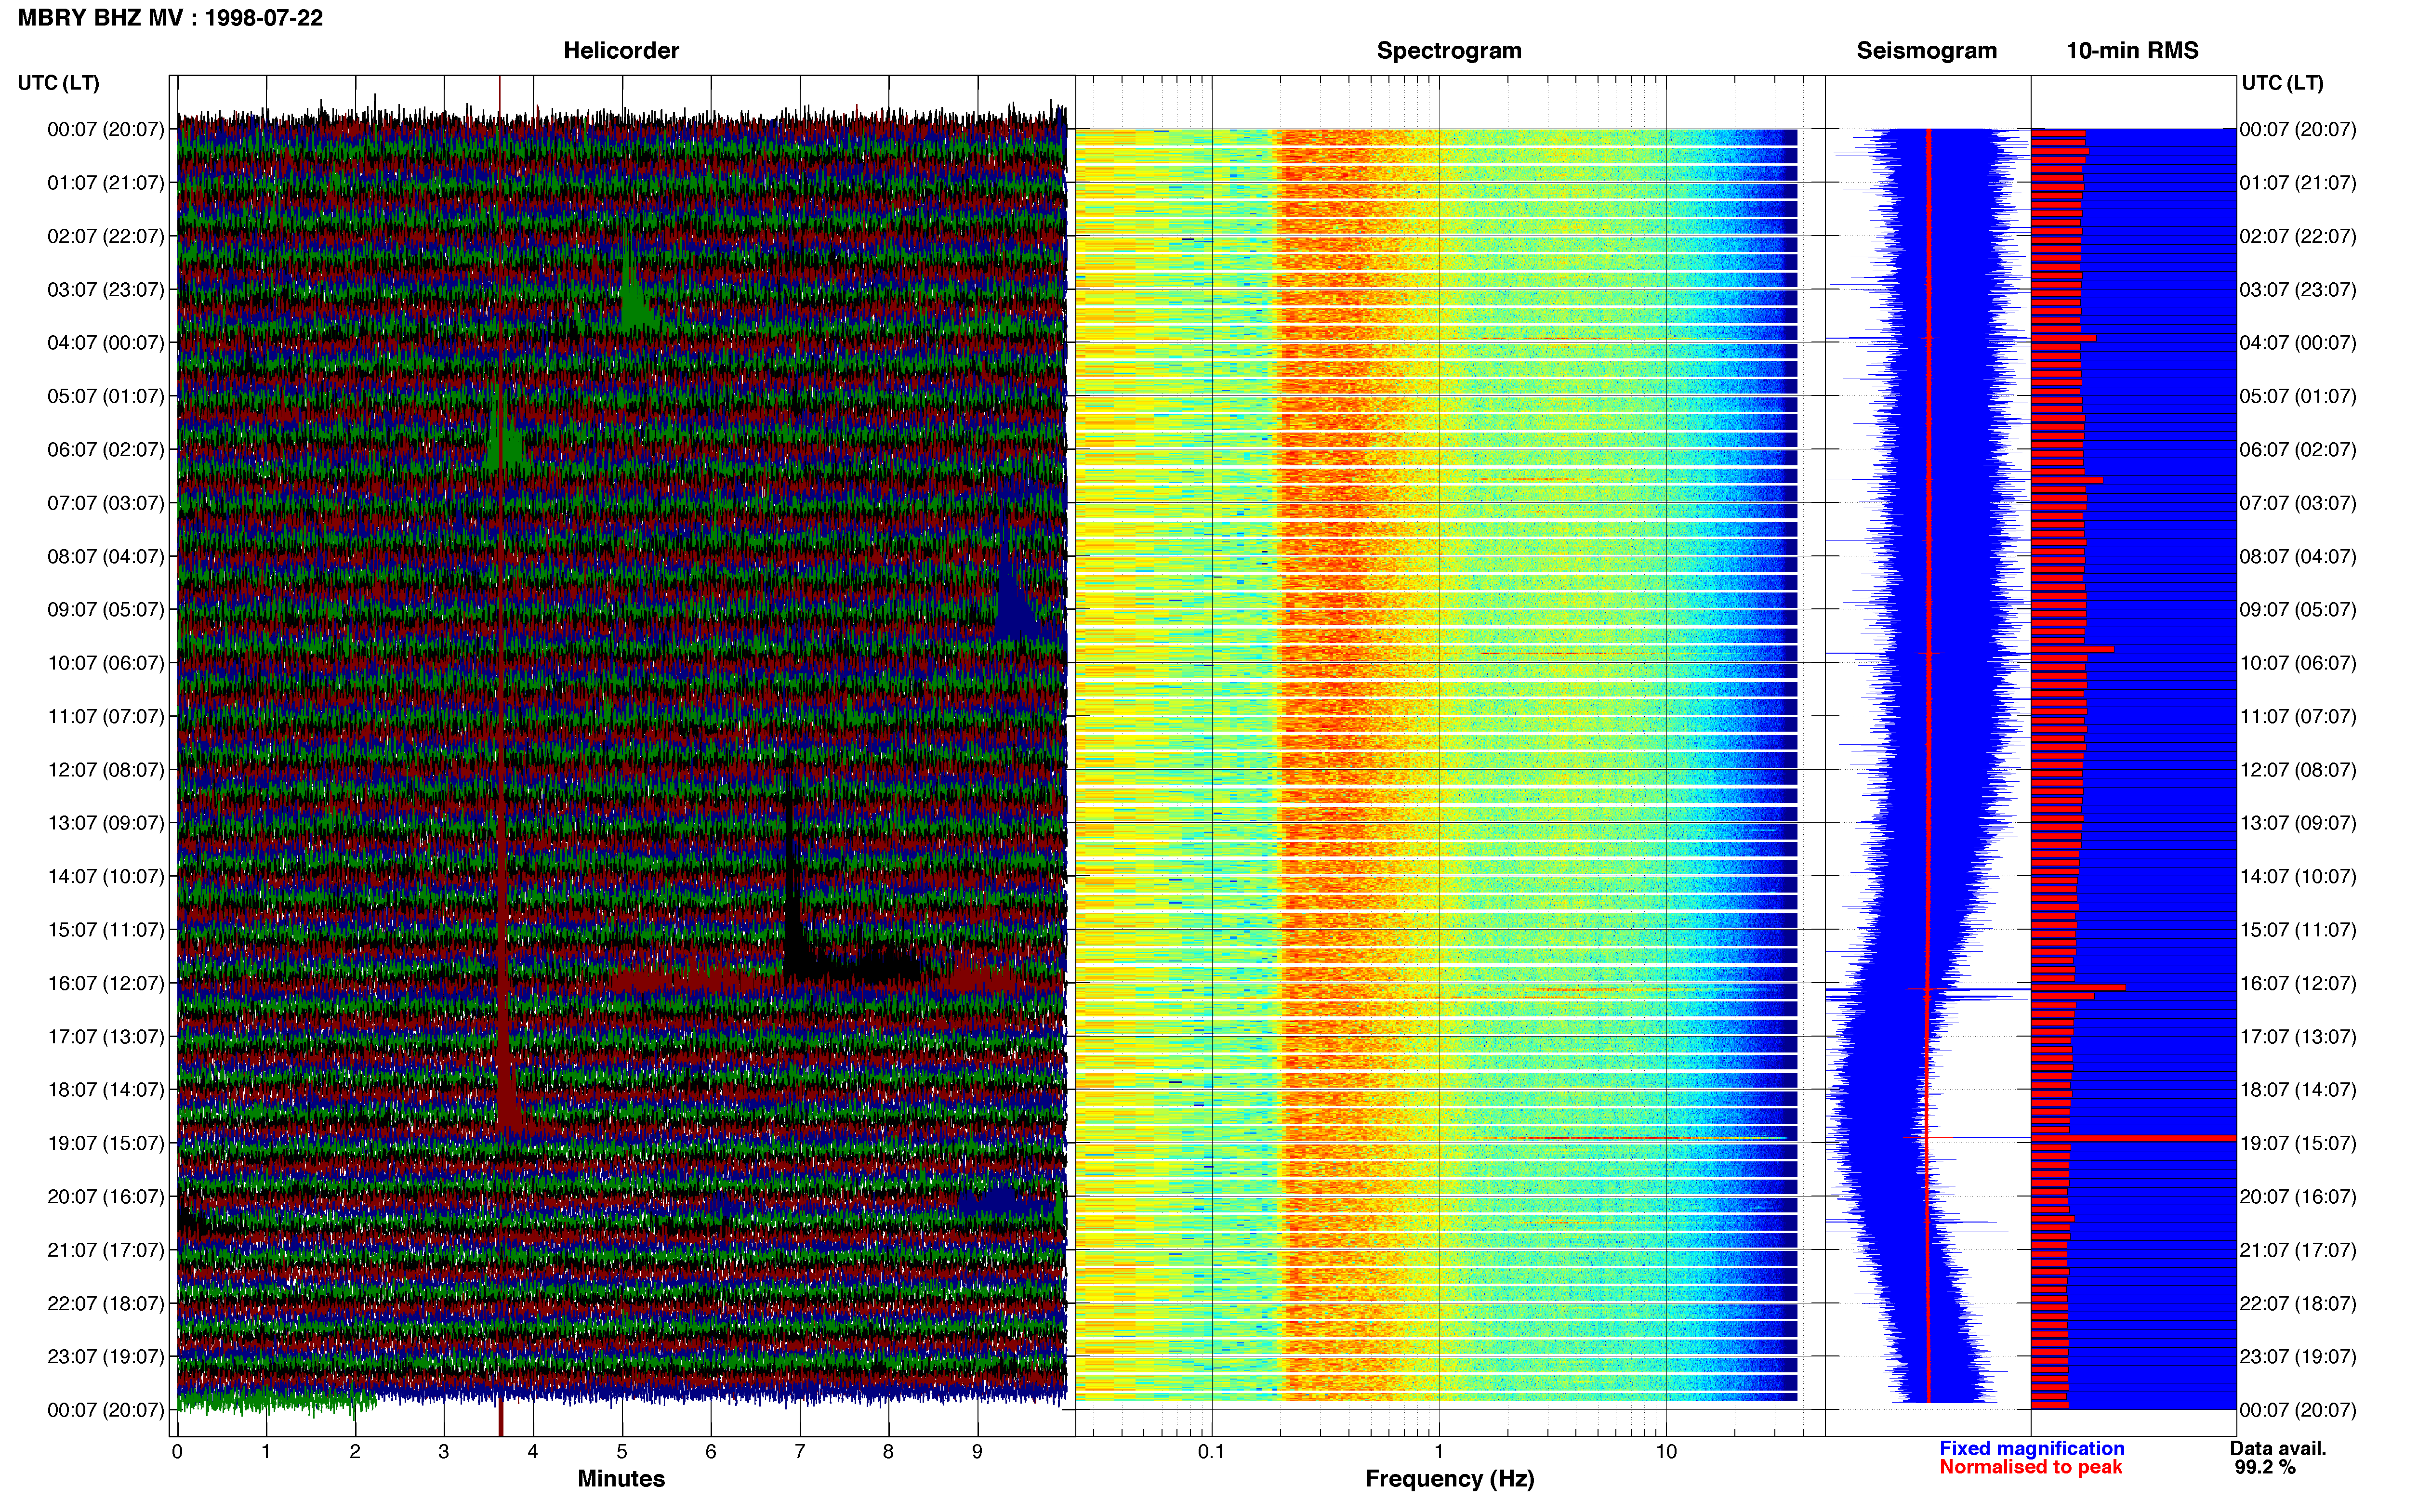Click right-side time label '19:07 (15:07)'
Viewport: 2418px width, 1512px height.
click(x=2298, y=1143)
